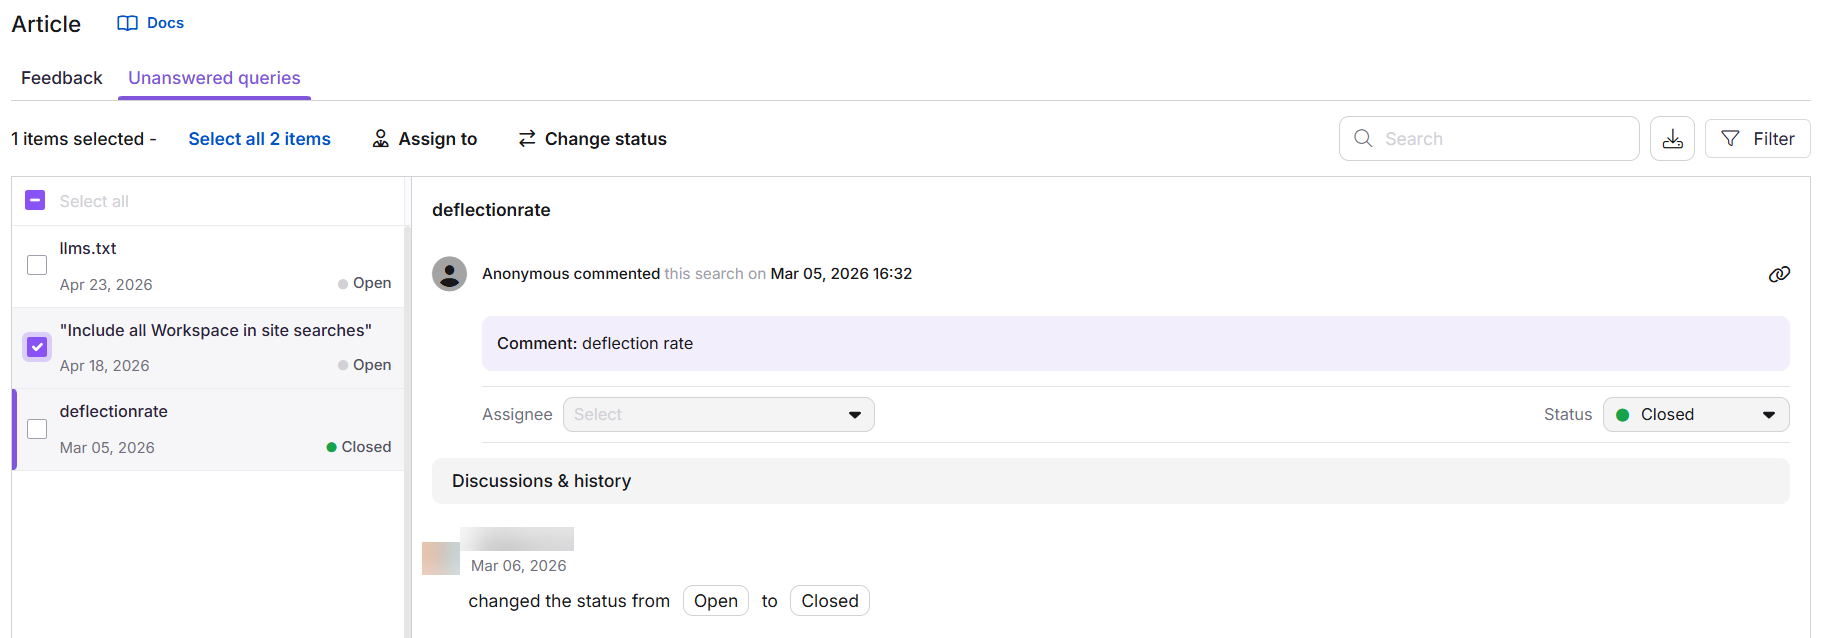Open the Filter button
The image size is (1826, 638).
click(x=1757, y=139)
